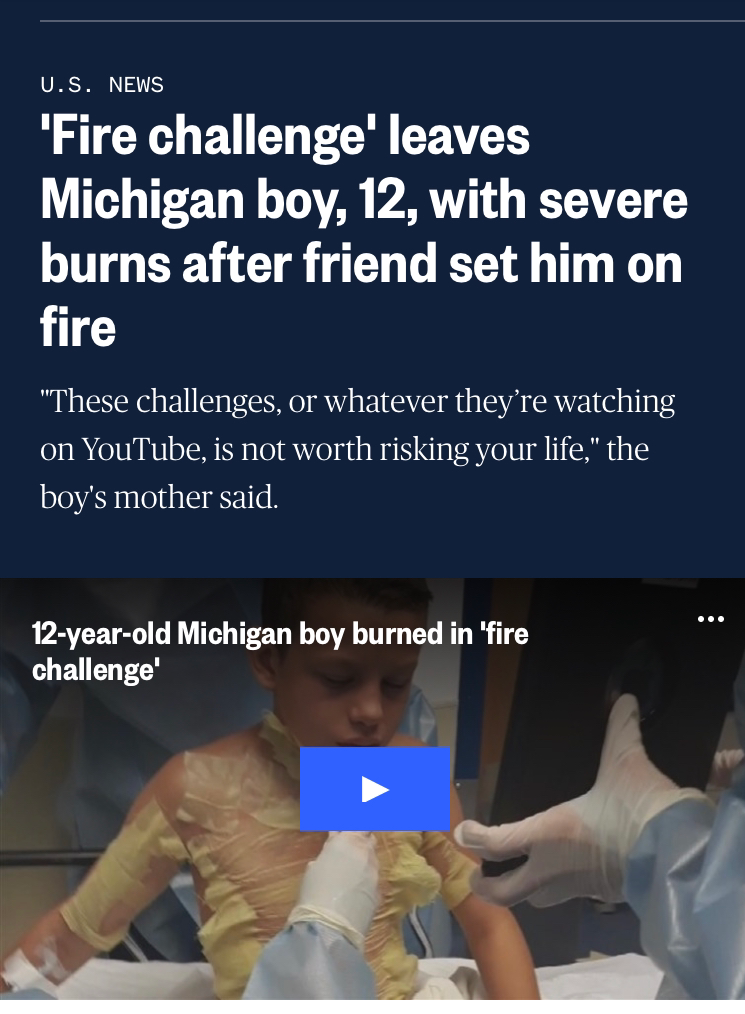Click the final headline word 'fire'
This screenshot has width=745, height=1014.
[78, 327]
